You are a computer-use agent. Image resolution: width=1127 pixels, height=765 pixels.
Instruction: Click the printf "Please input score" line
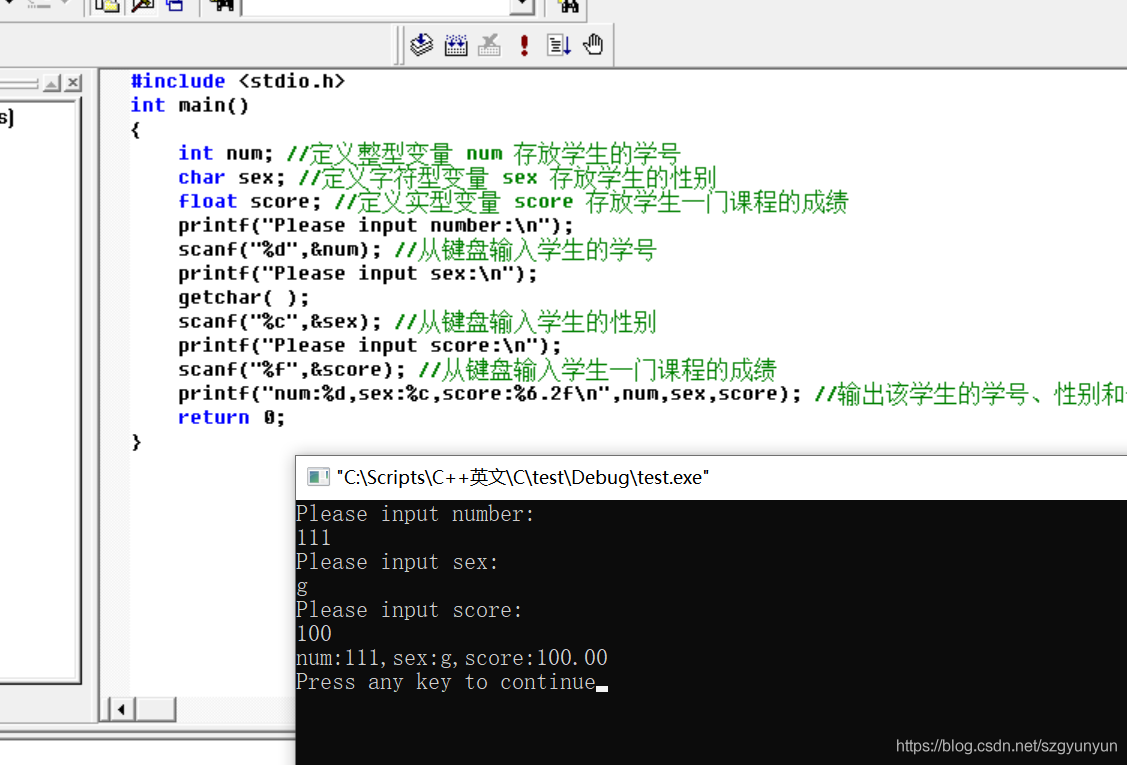369,345
